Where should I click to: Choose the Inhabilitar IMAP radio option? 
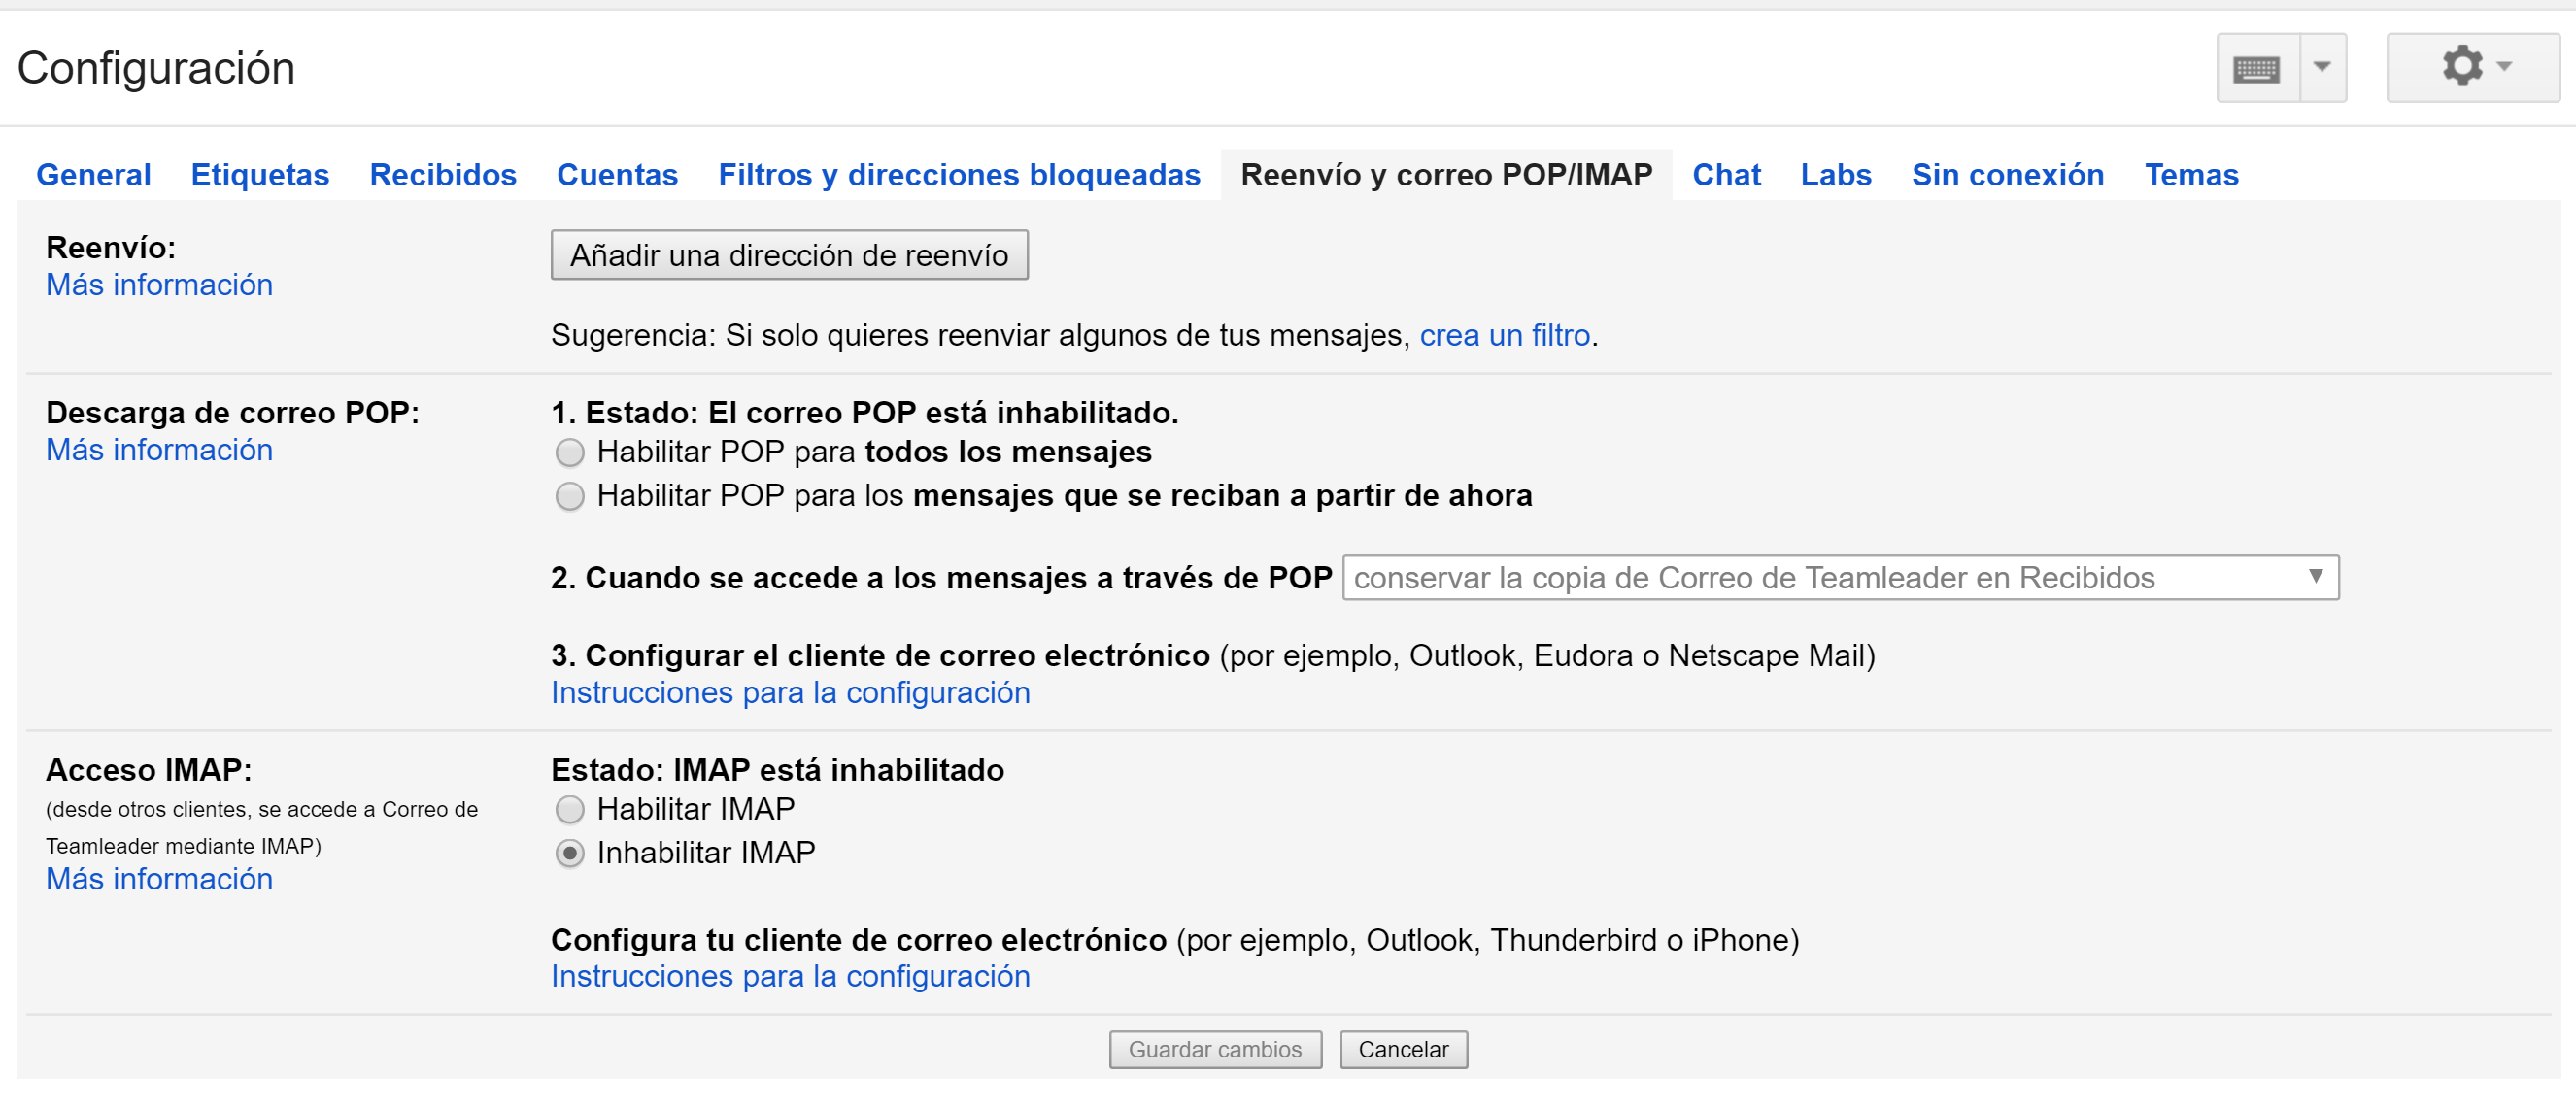coord(570,853)
